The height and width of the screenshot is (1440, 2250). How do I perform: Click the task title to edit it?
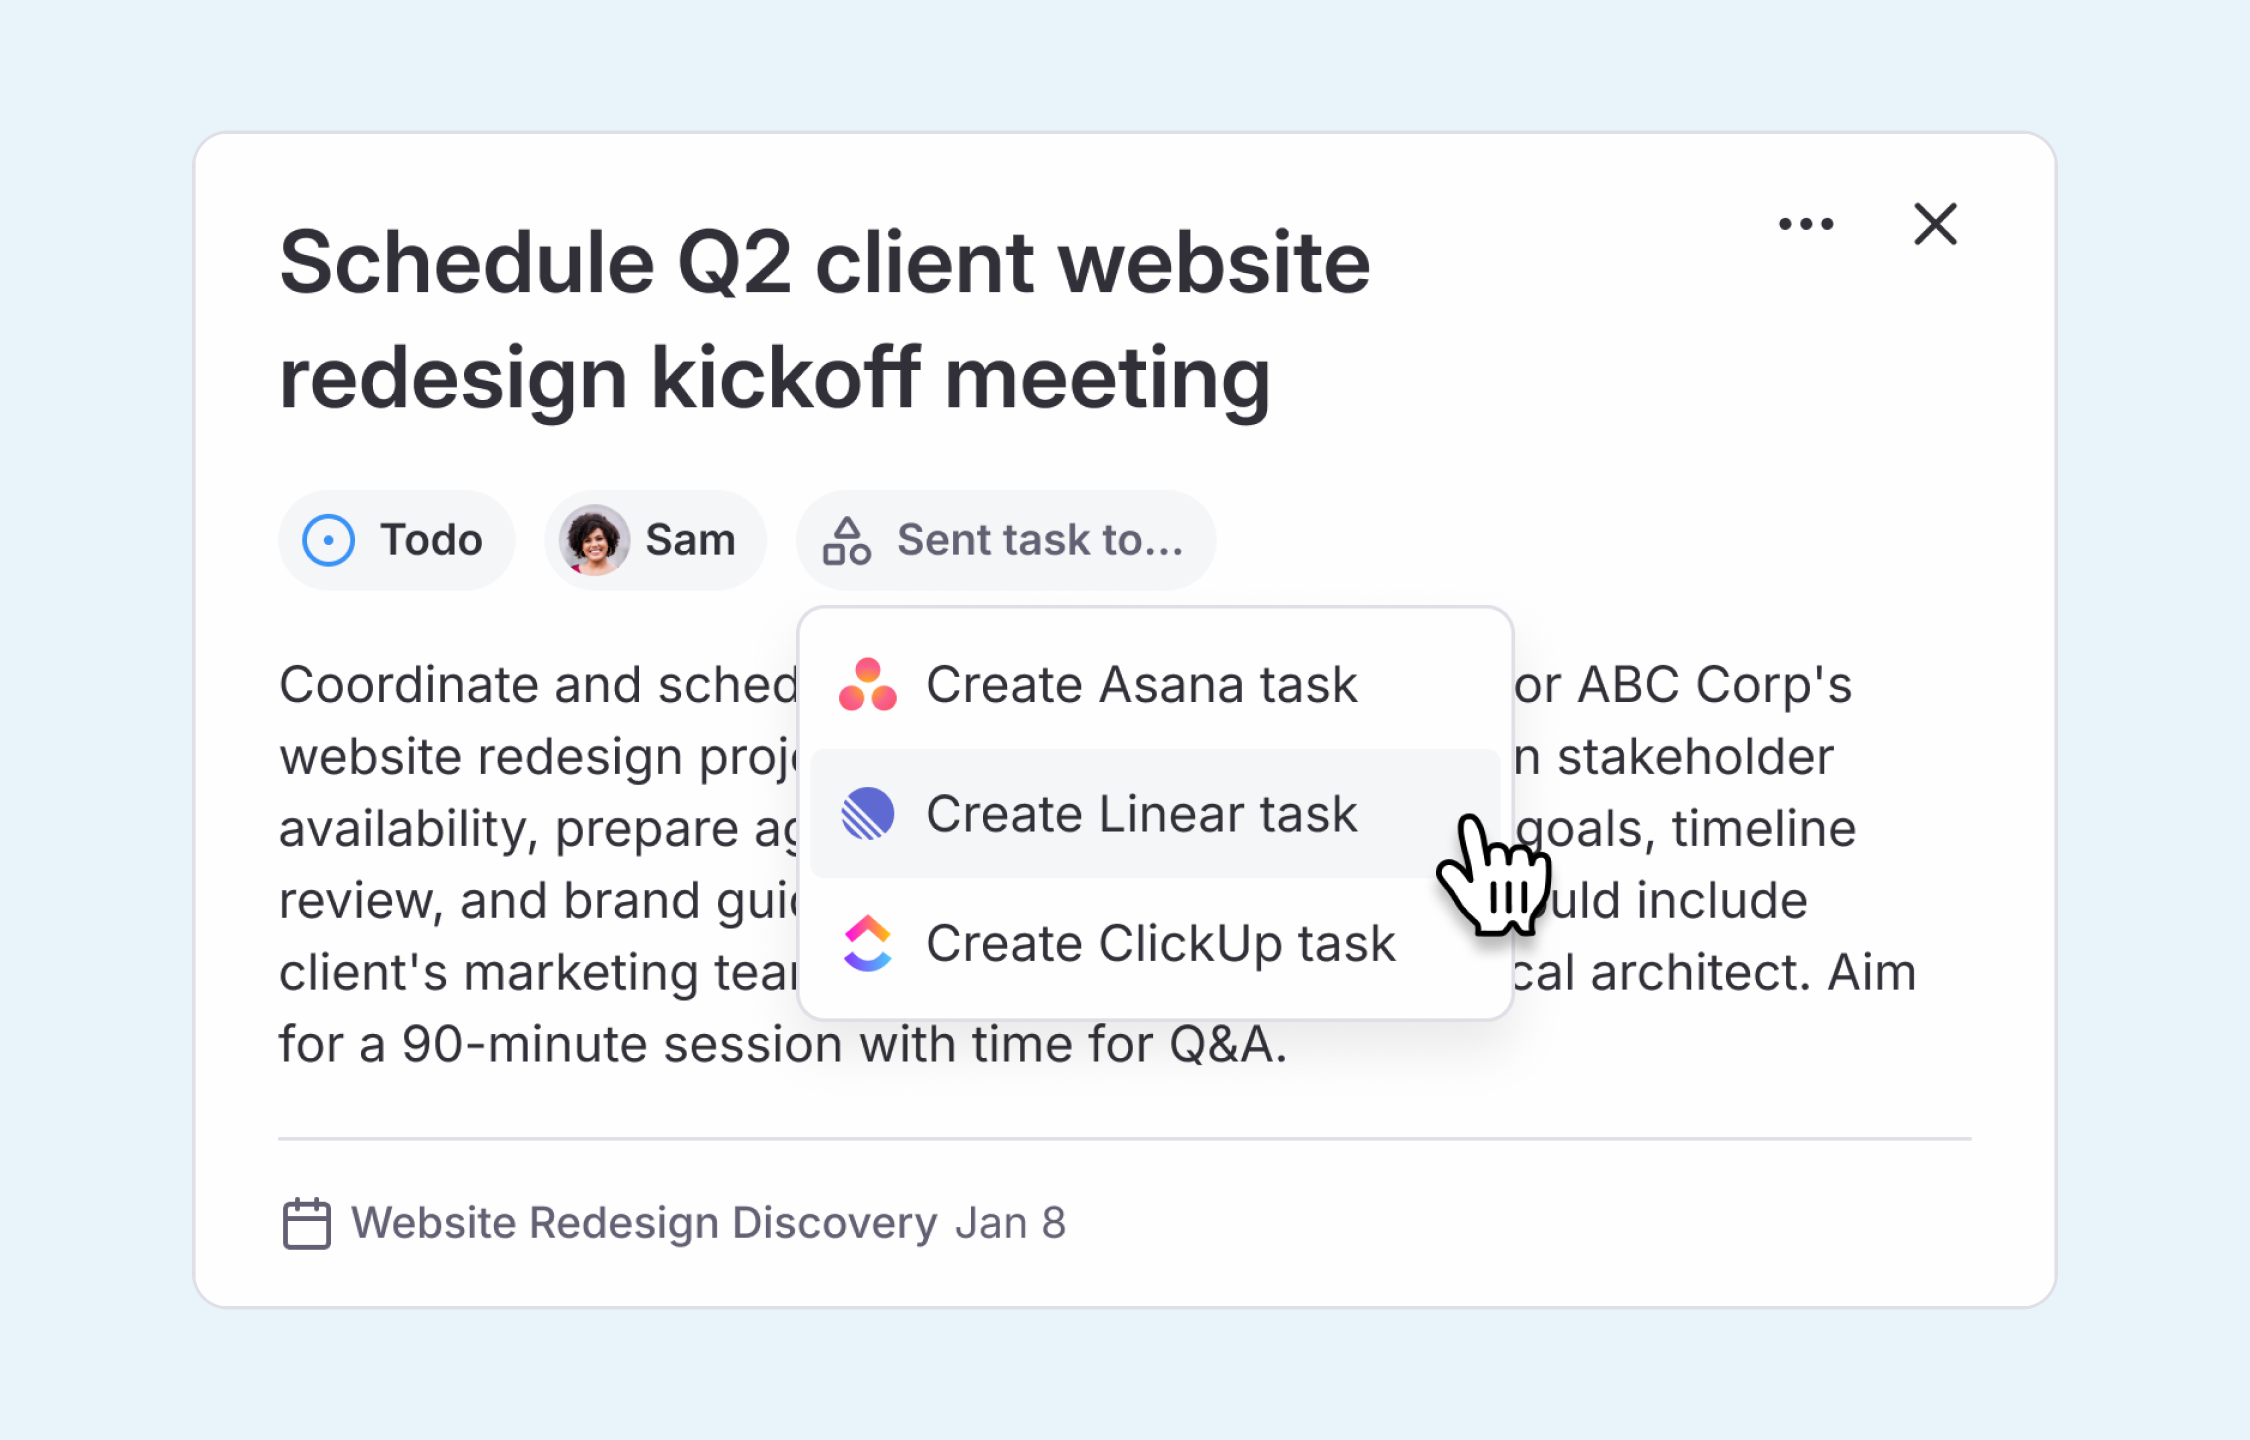825,320
